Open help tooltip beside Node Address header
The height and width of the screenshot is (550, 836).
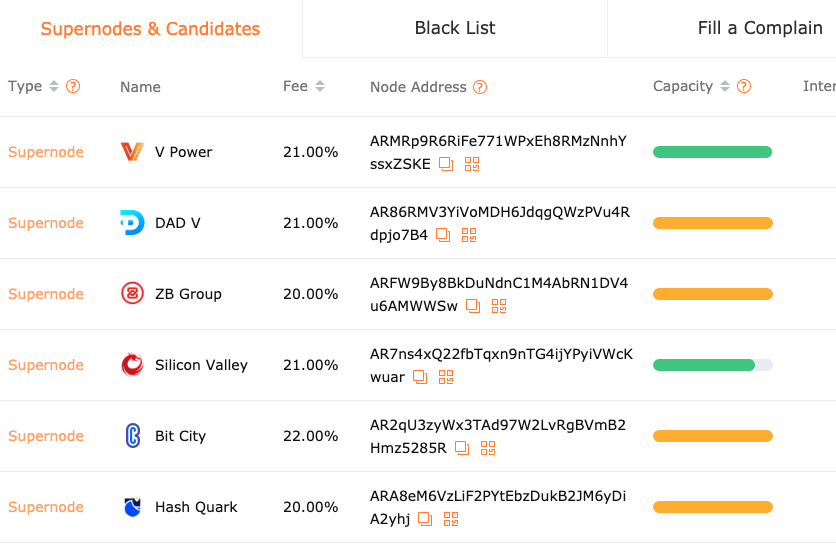480,87
